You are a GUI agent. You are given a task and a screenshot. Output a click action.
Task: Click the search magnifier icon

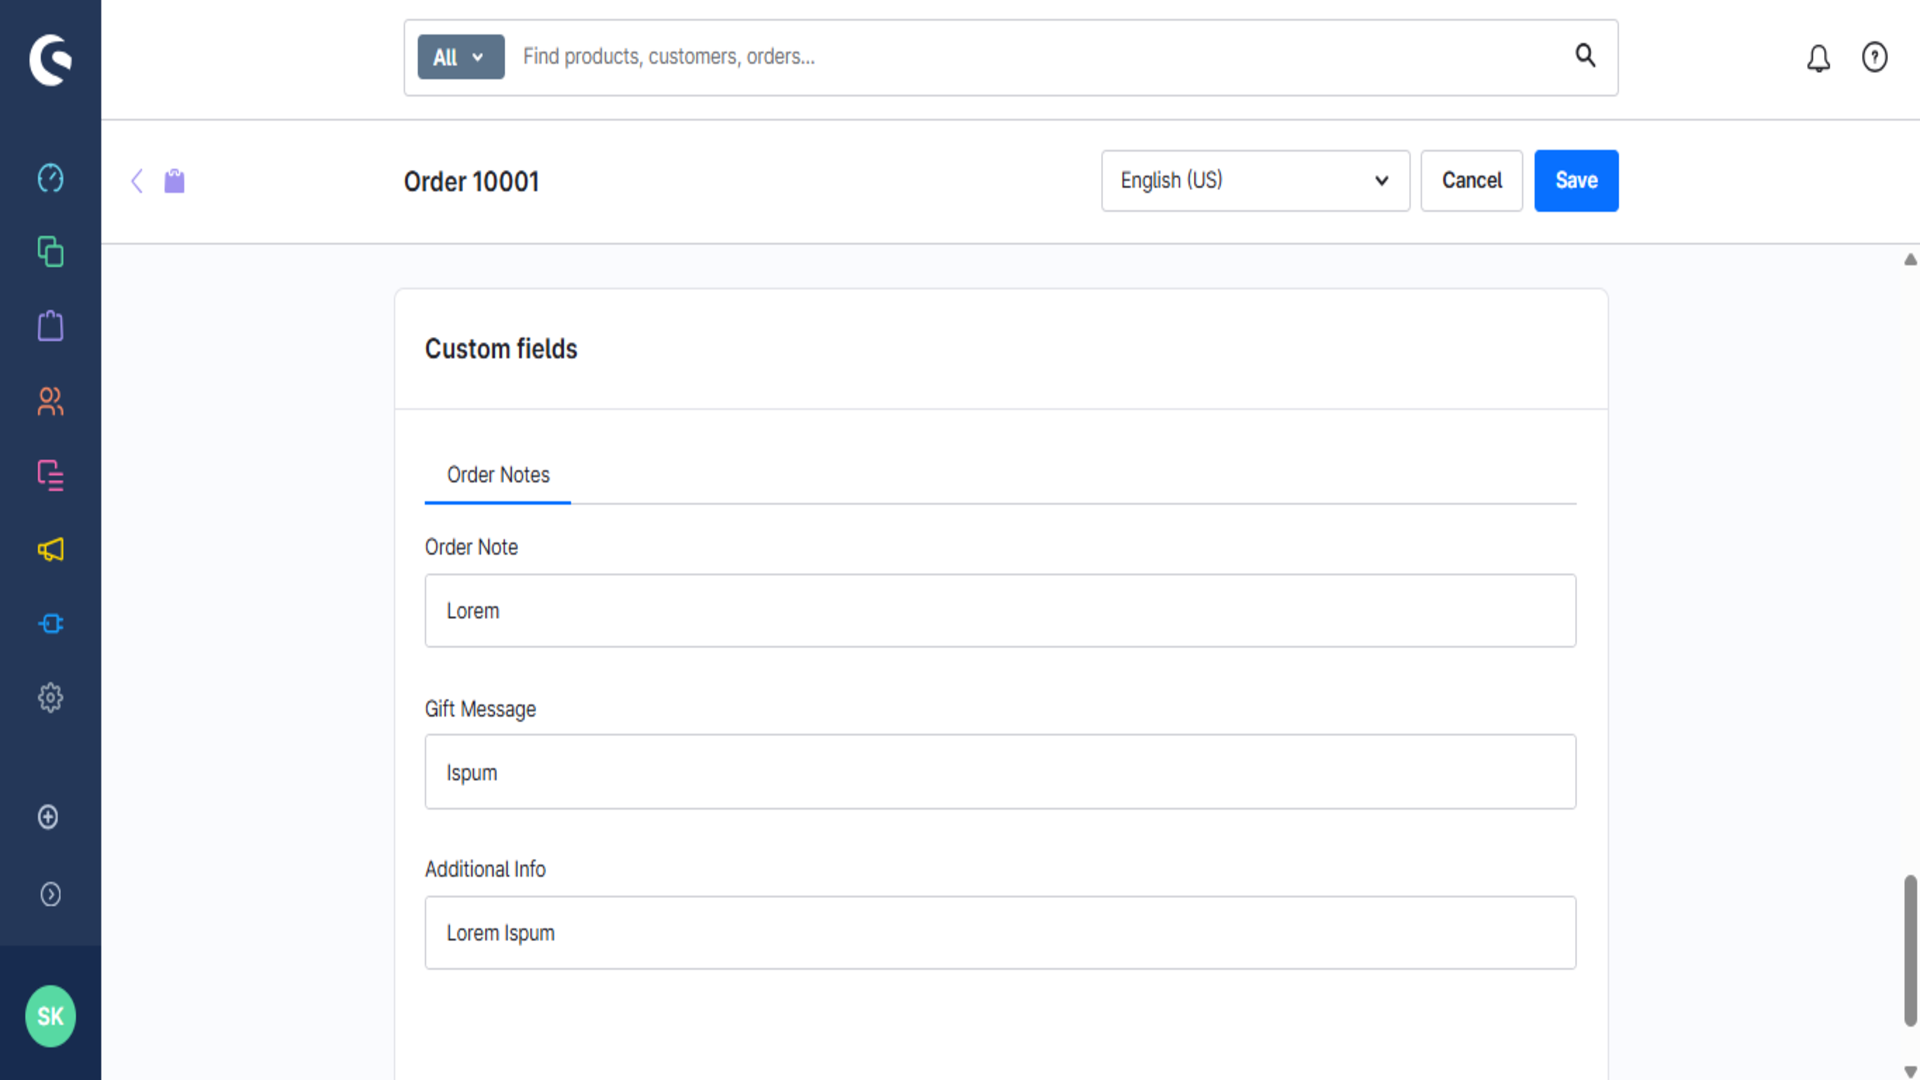(1585, 56)
